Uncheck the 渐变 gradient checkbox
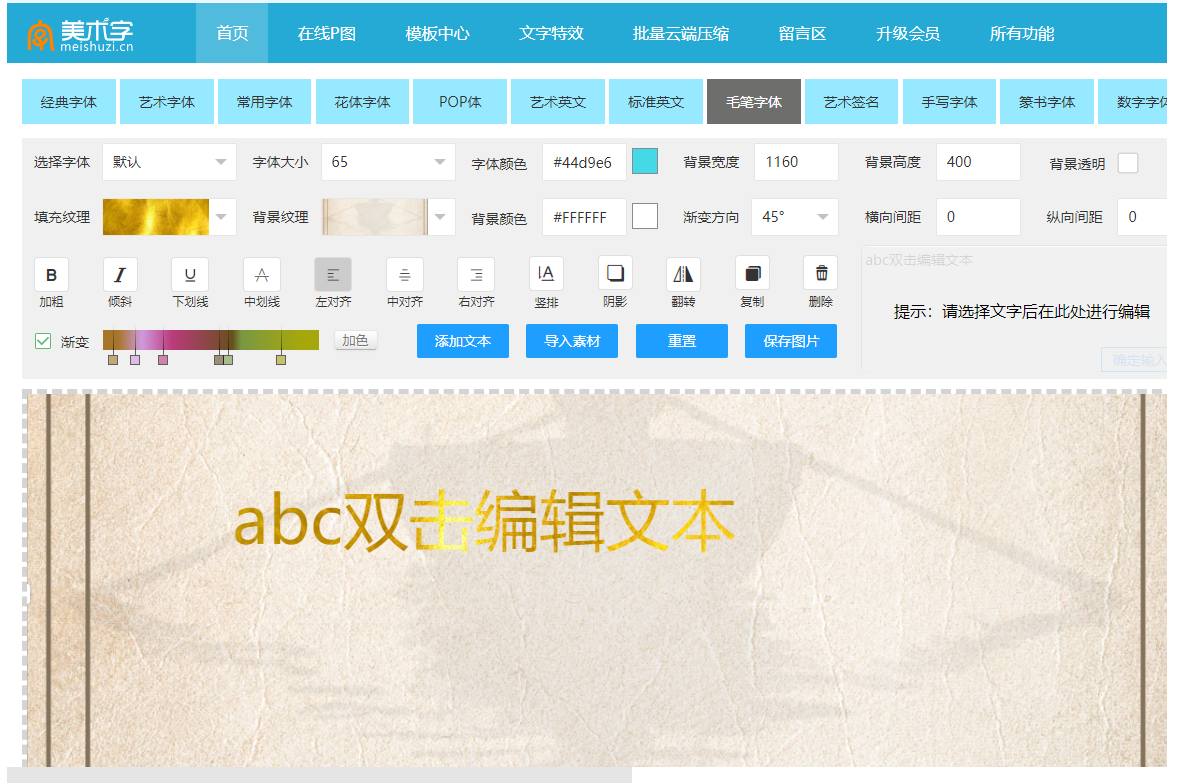Screen dimensions: 1178x783 click(43, 341)
